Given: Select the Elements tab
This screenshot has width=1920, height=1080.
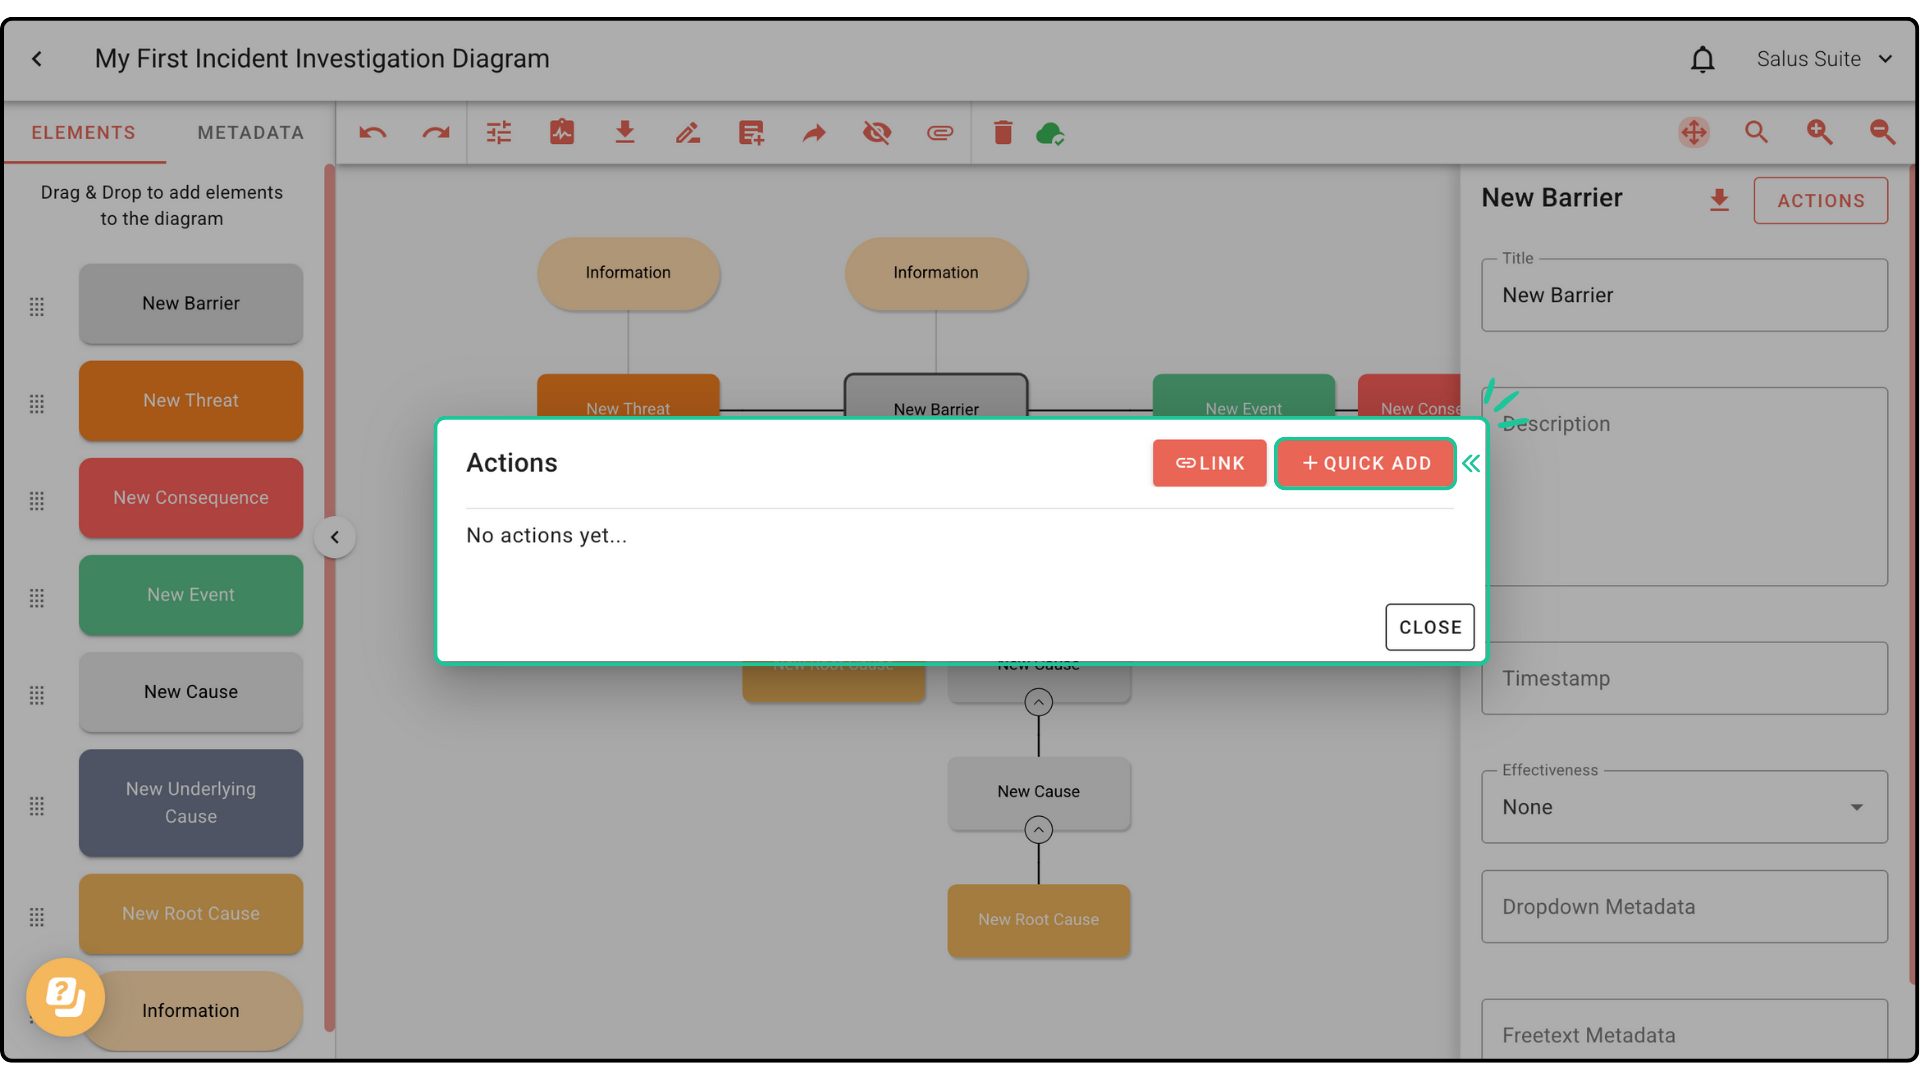Looking at the screenshot, I should point(83,133).
